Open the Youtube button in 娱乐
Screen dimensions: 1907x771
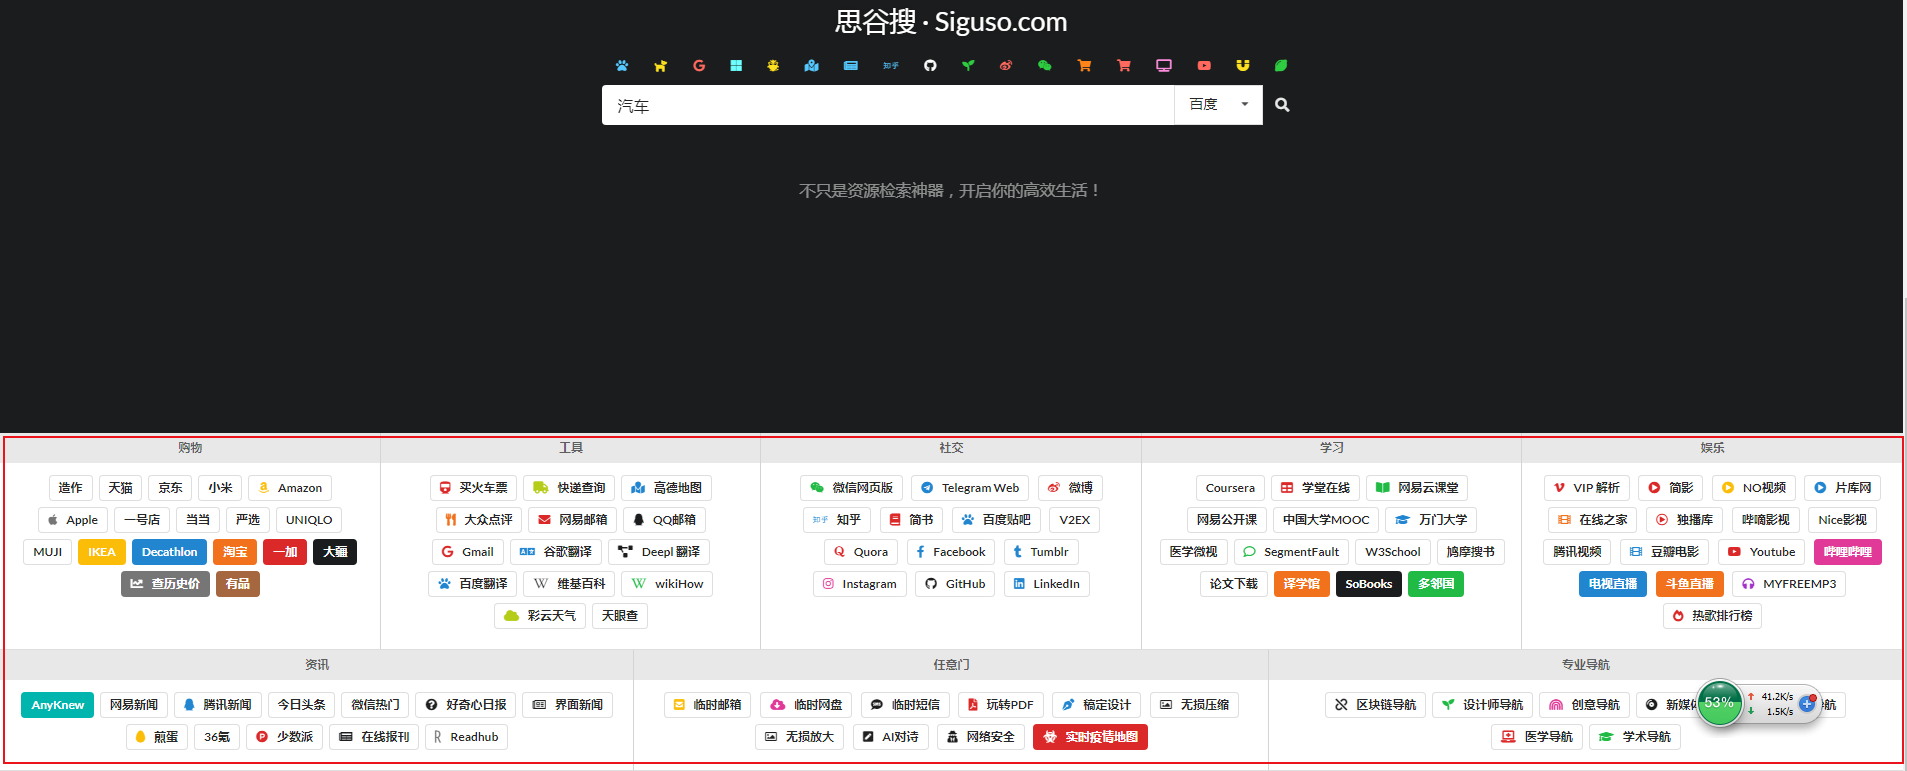pyautogui.click(x=1762, y=552)
